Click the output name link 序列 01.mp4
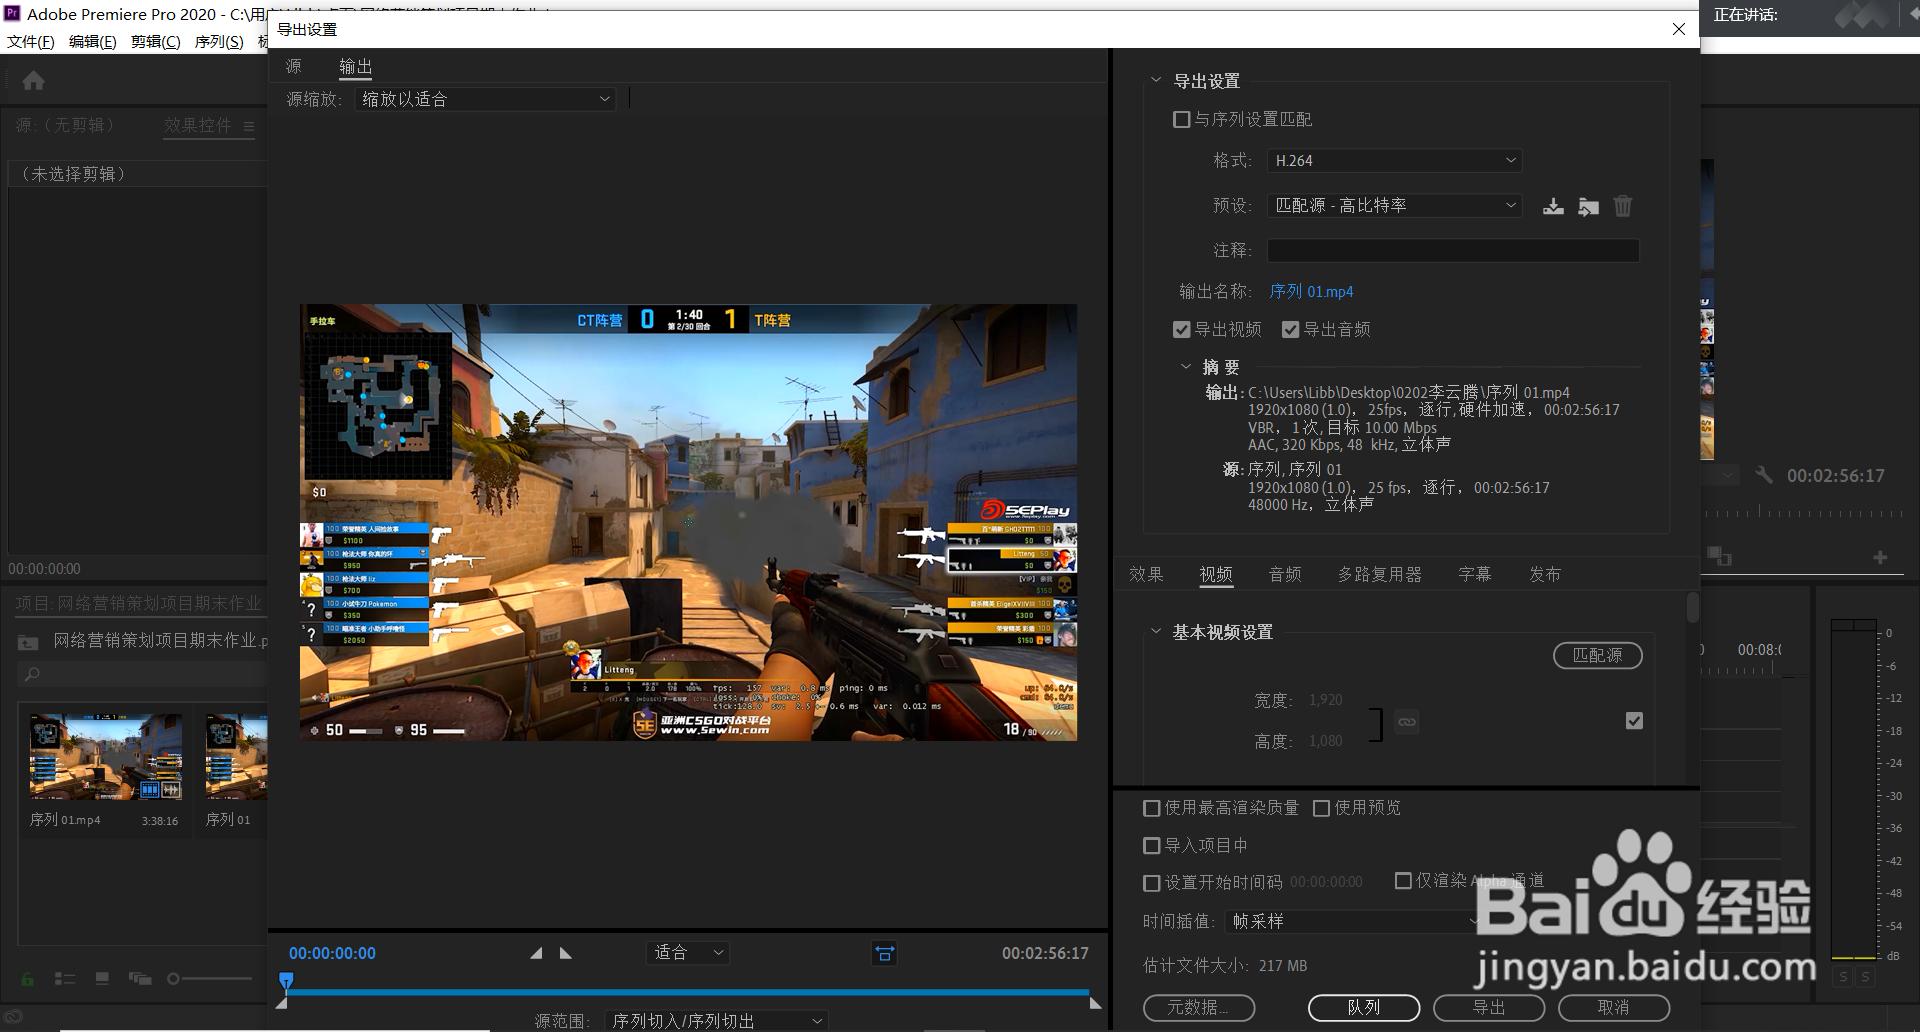1920x1032 pixels. 1311,292
